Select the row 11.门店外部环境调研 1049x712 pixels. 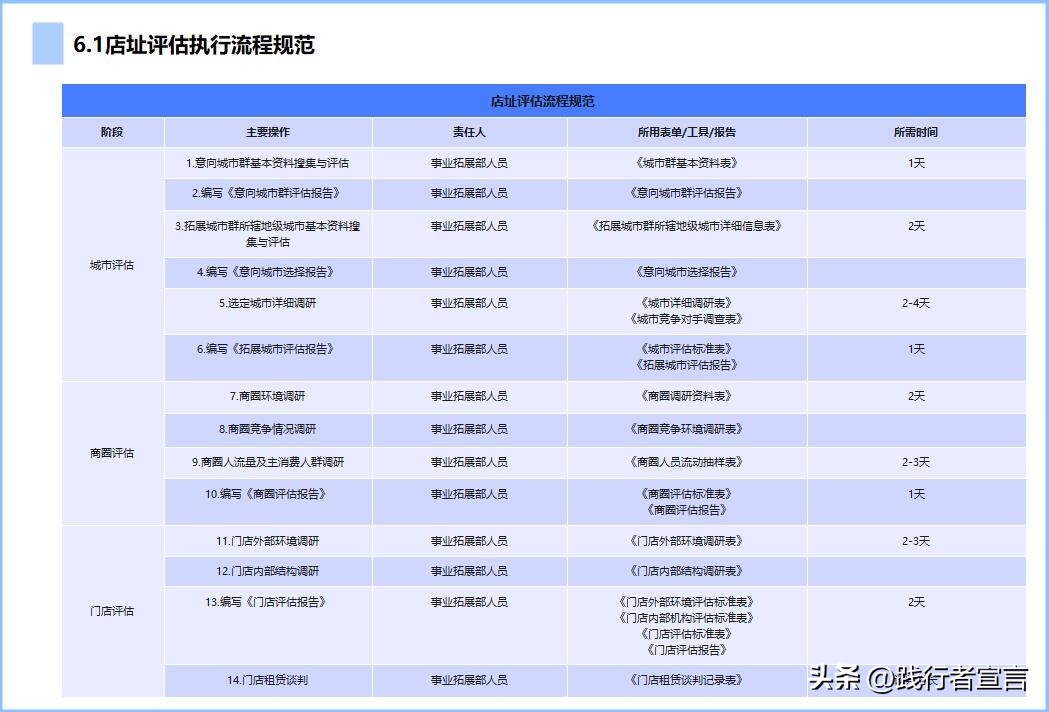268,540
